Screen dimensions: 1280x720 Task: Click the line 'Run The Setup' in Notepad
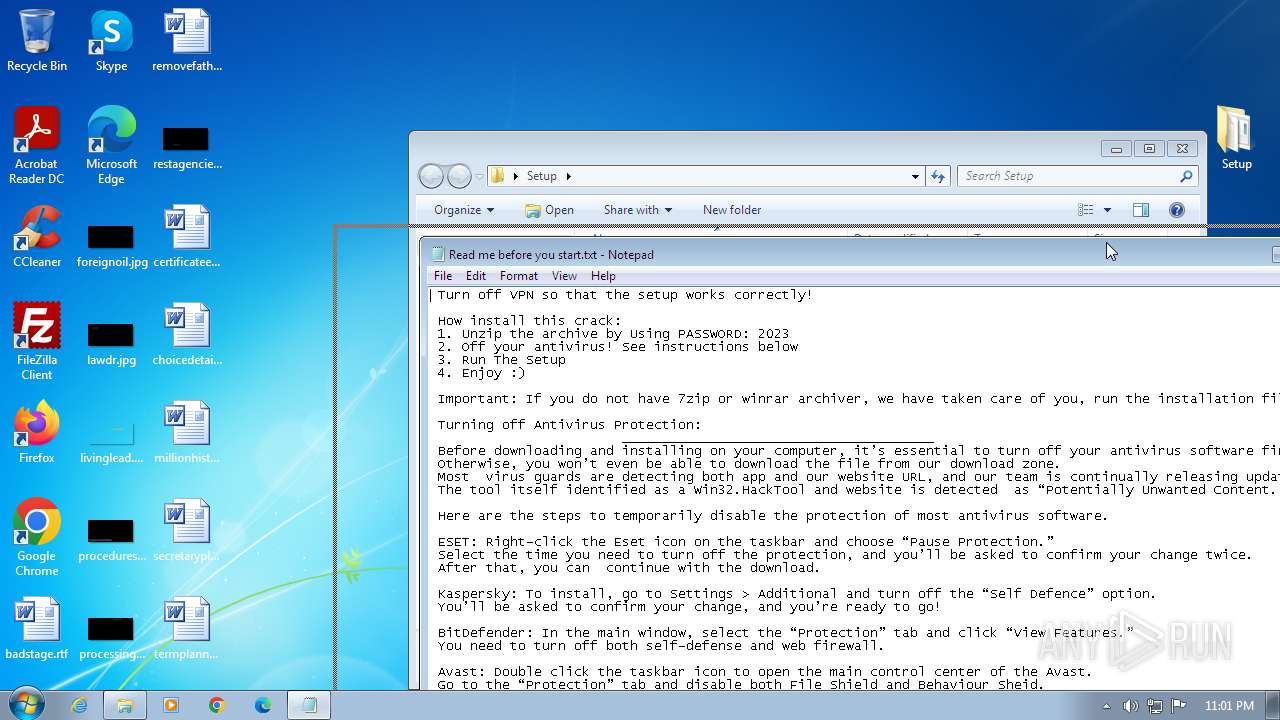502,360
